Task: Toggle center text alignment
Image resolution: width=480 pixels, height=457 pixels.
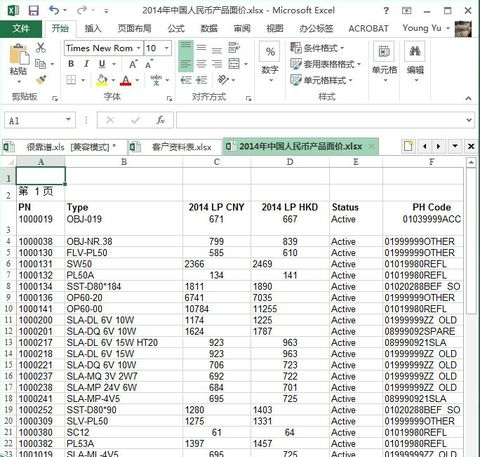Action: tap(201, 64)
